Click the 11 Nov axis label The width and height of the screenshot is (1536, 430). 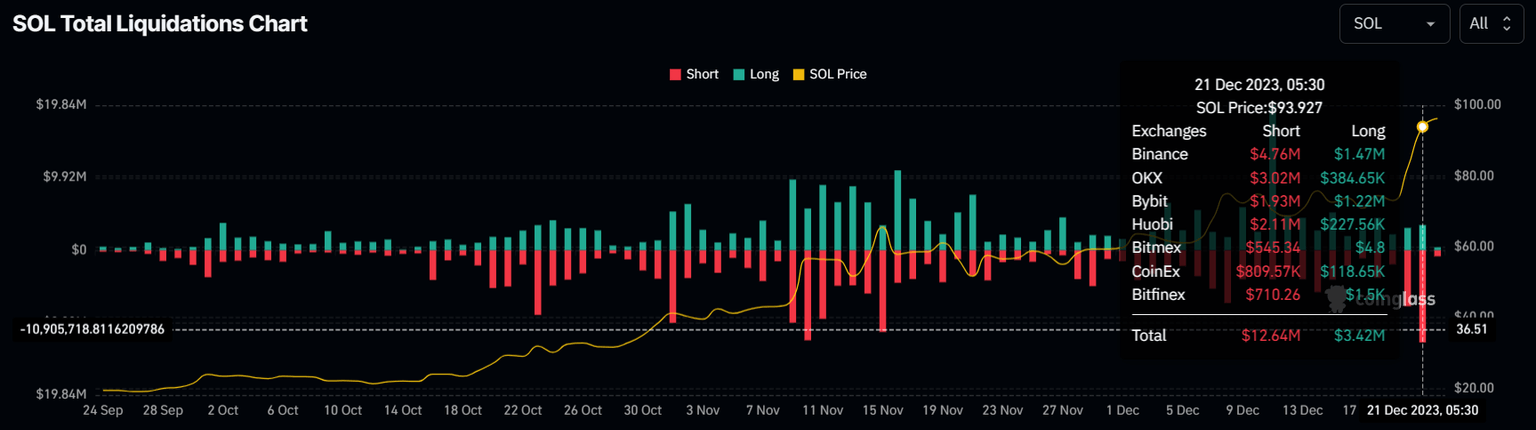point(823,410)
